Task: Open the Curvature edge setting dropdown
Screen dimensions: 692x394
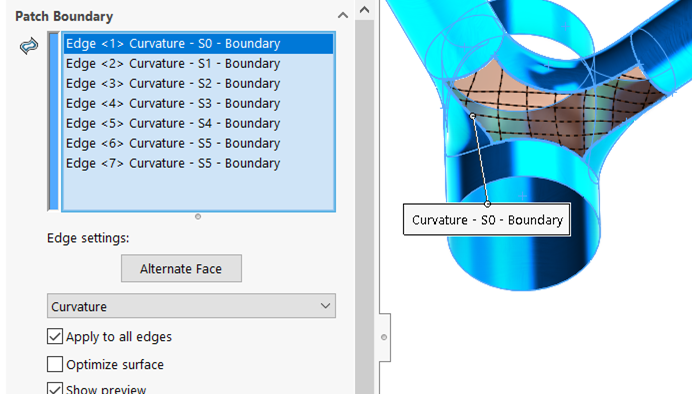Action: pyautogui.click(x=191, y=306)
